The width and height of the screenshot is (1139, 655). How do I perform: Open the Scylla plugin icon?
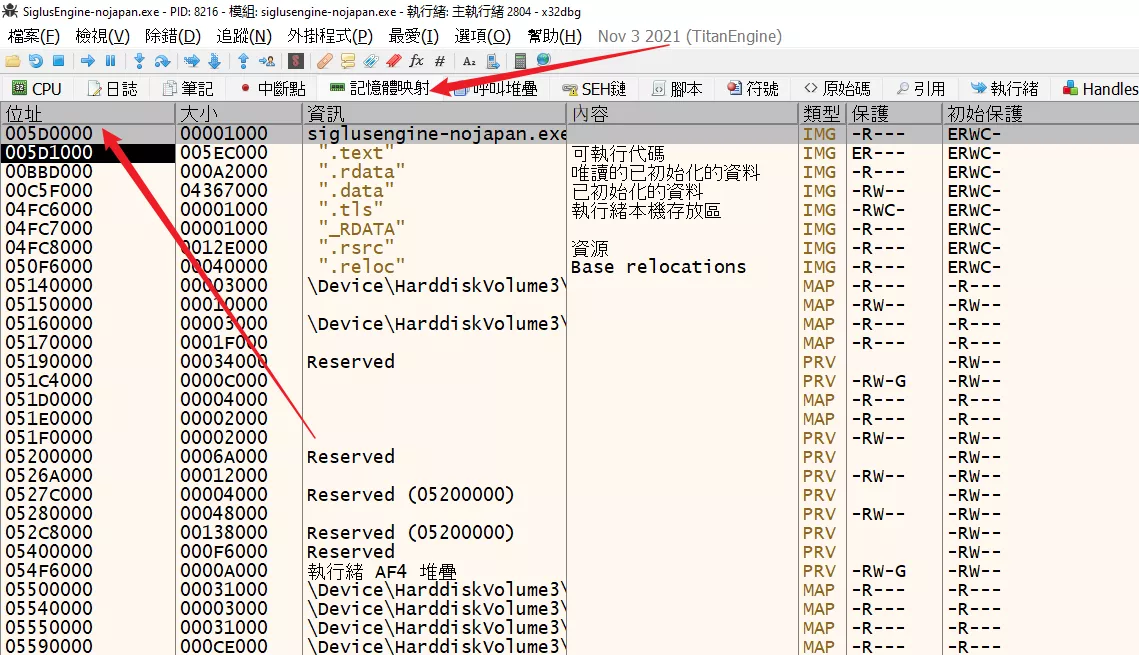coord(296,61)
